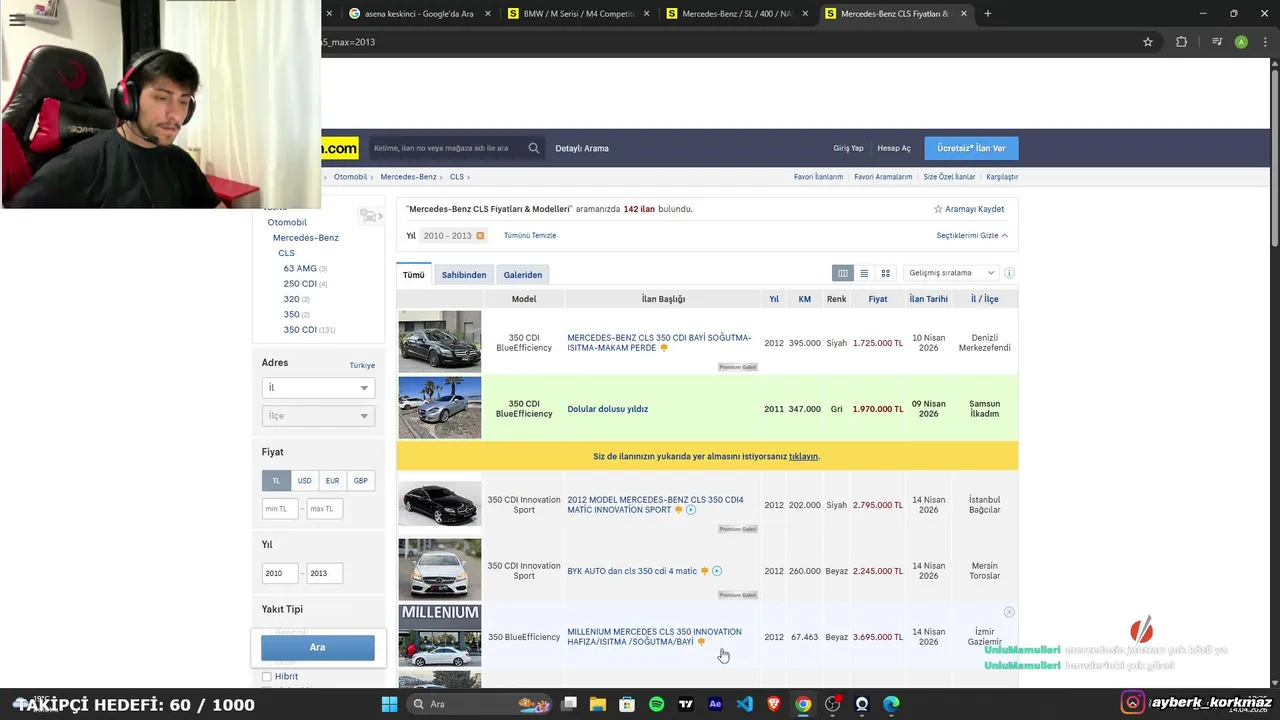The width and height of the screenshot is (1280, 720).
Task: Open Microsoft Store from the taskbar
Action: (x=627, y=704)
